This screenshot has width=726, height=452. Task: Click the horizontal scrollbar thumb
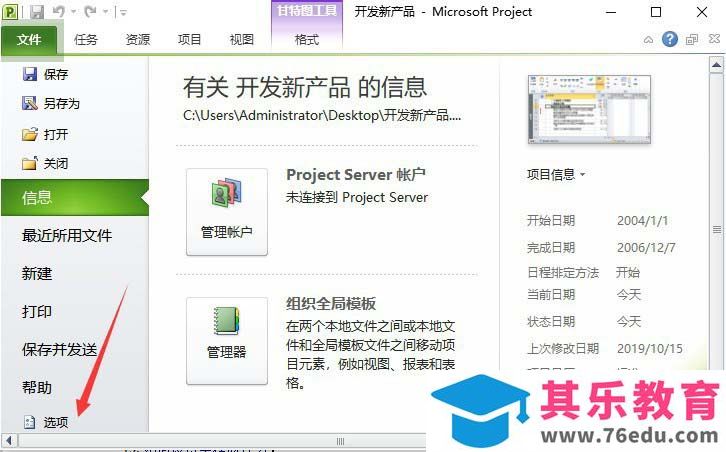pyautogui.click(x=340, y=441)
